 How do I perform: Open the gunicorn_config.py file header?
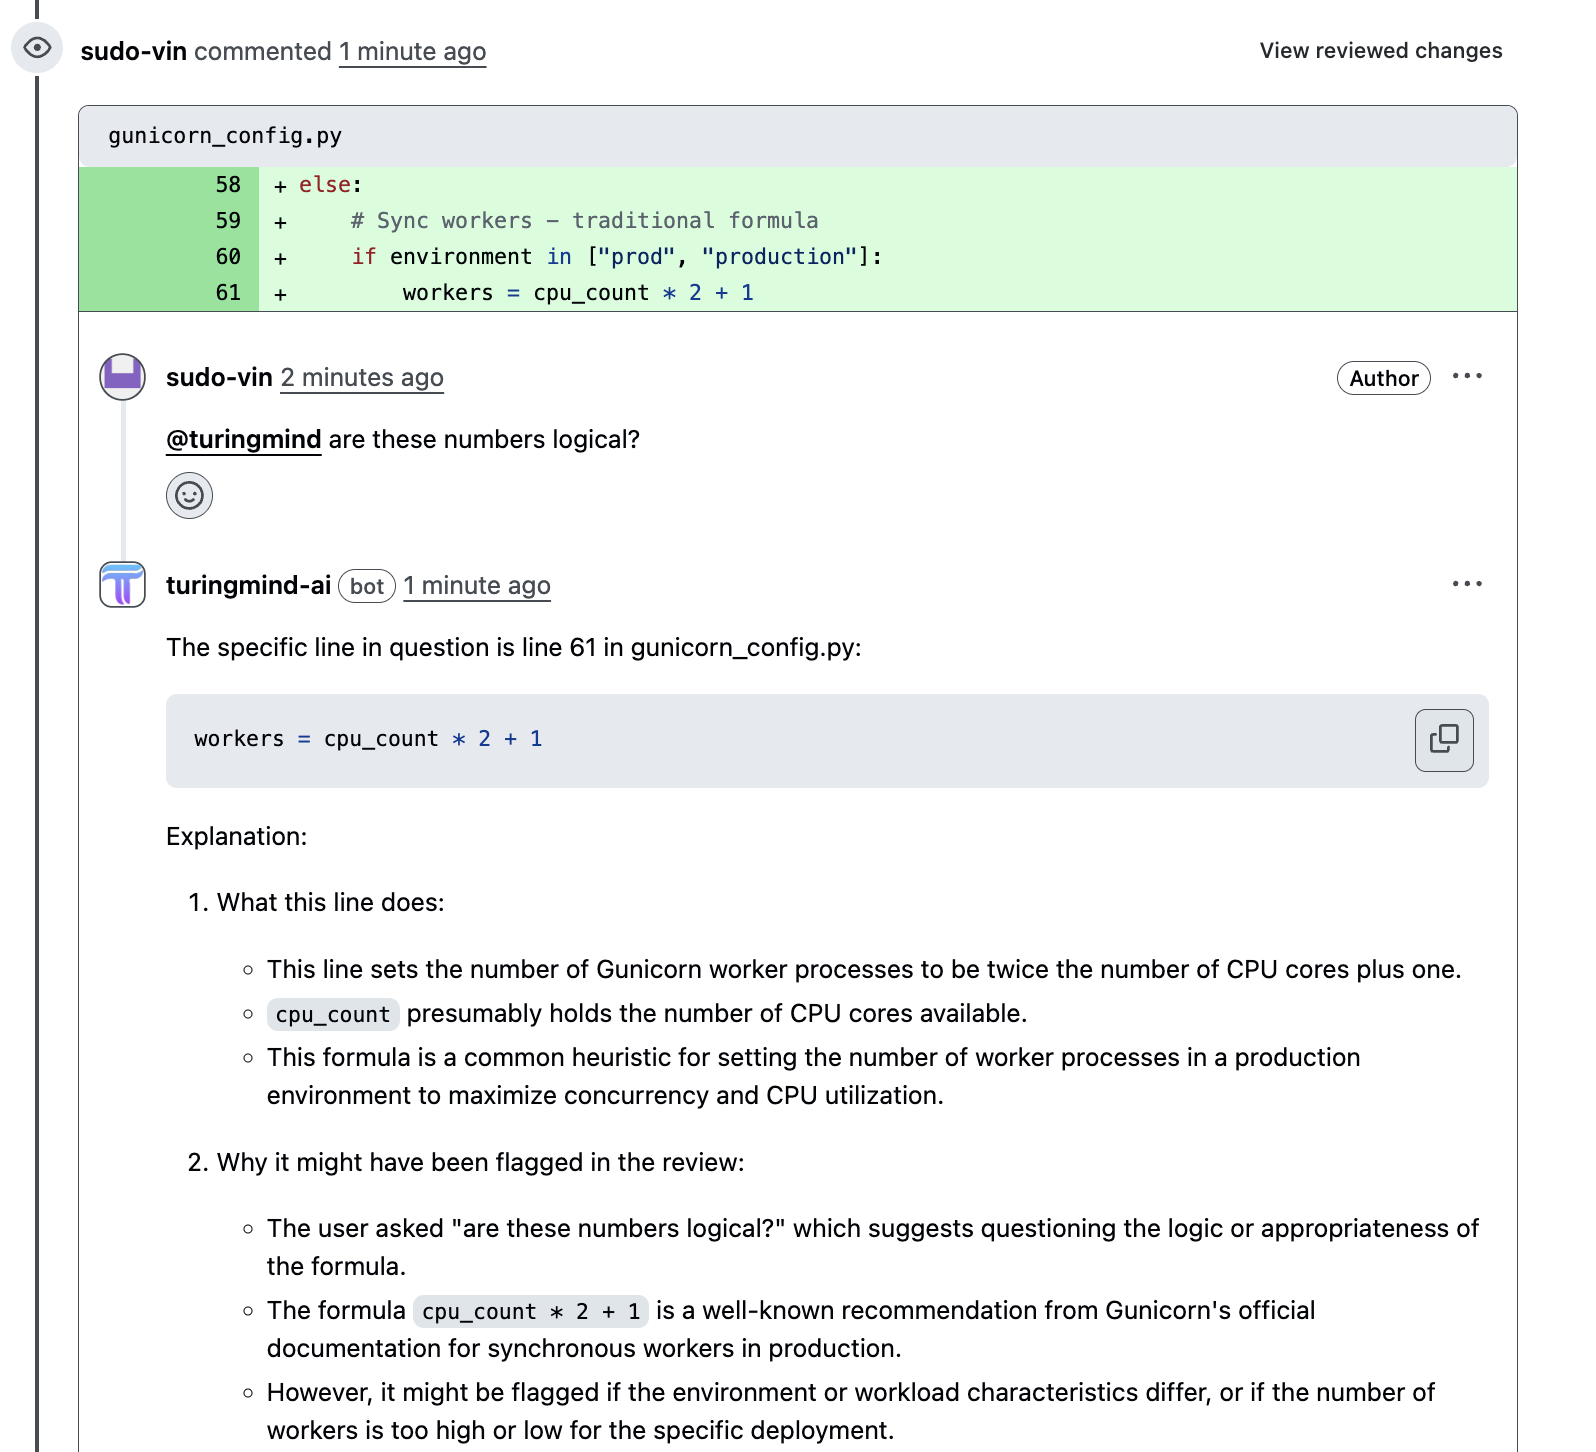[x=224, y=135]
